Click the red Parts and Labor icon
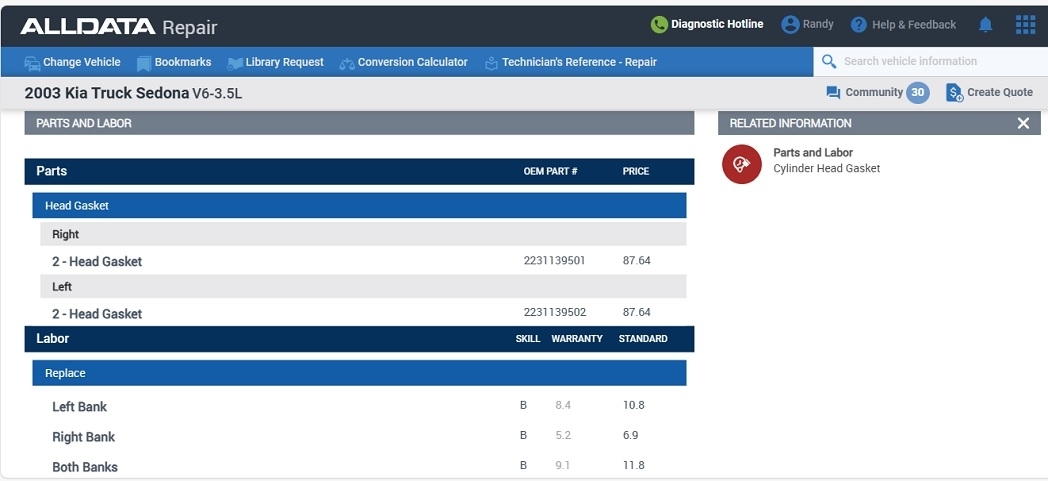The width and height of the screenshot is (1048, 481). coord(741,164)
